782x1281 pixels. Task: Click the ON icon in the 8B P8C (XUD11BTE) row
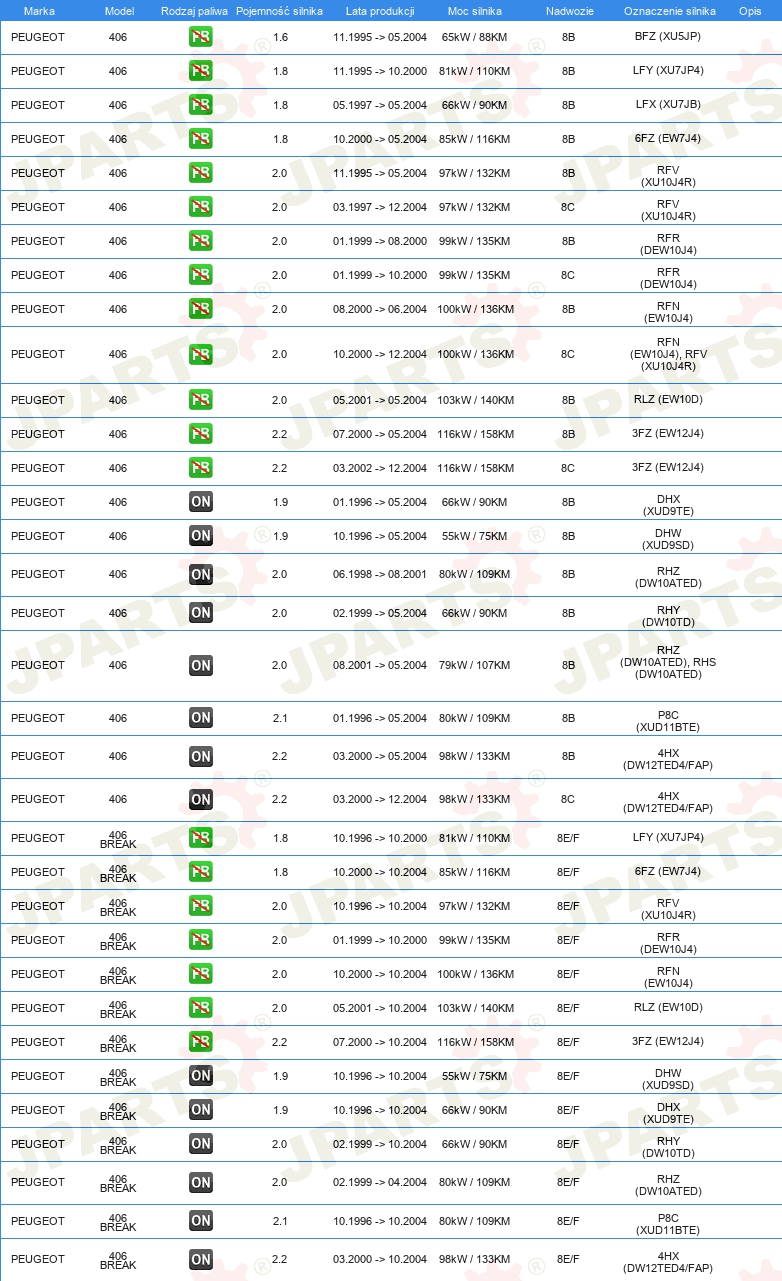coord(201,718)
